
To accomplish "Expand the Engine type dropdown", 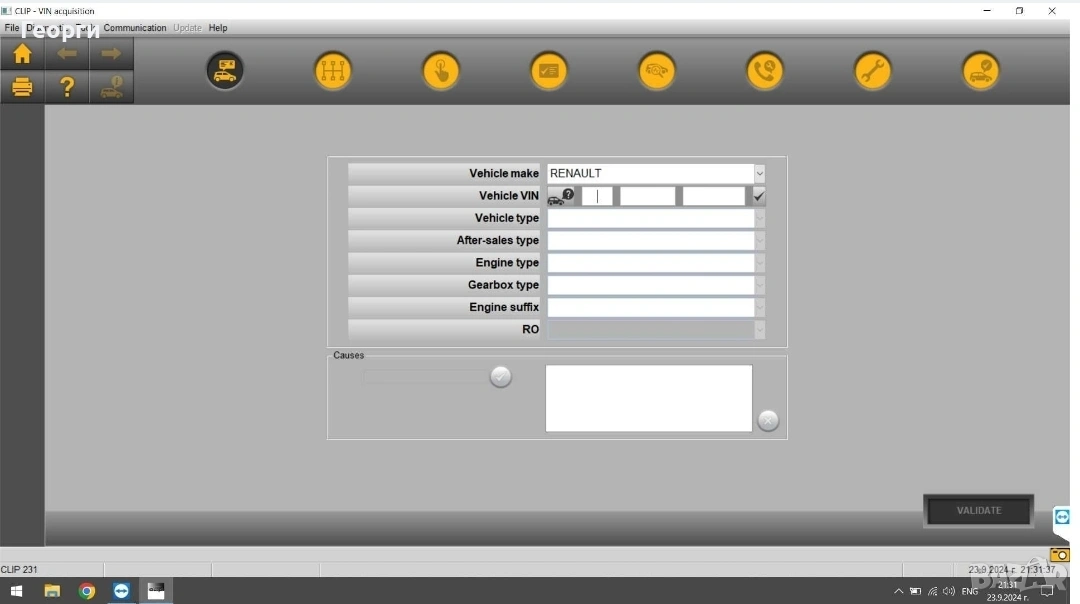I will [x=759, y=263].
